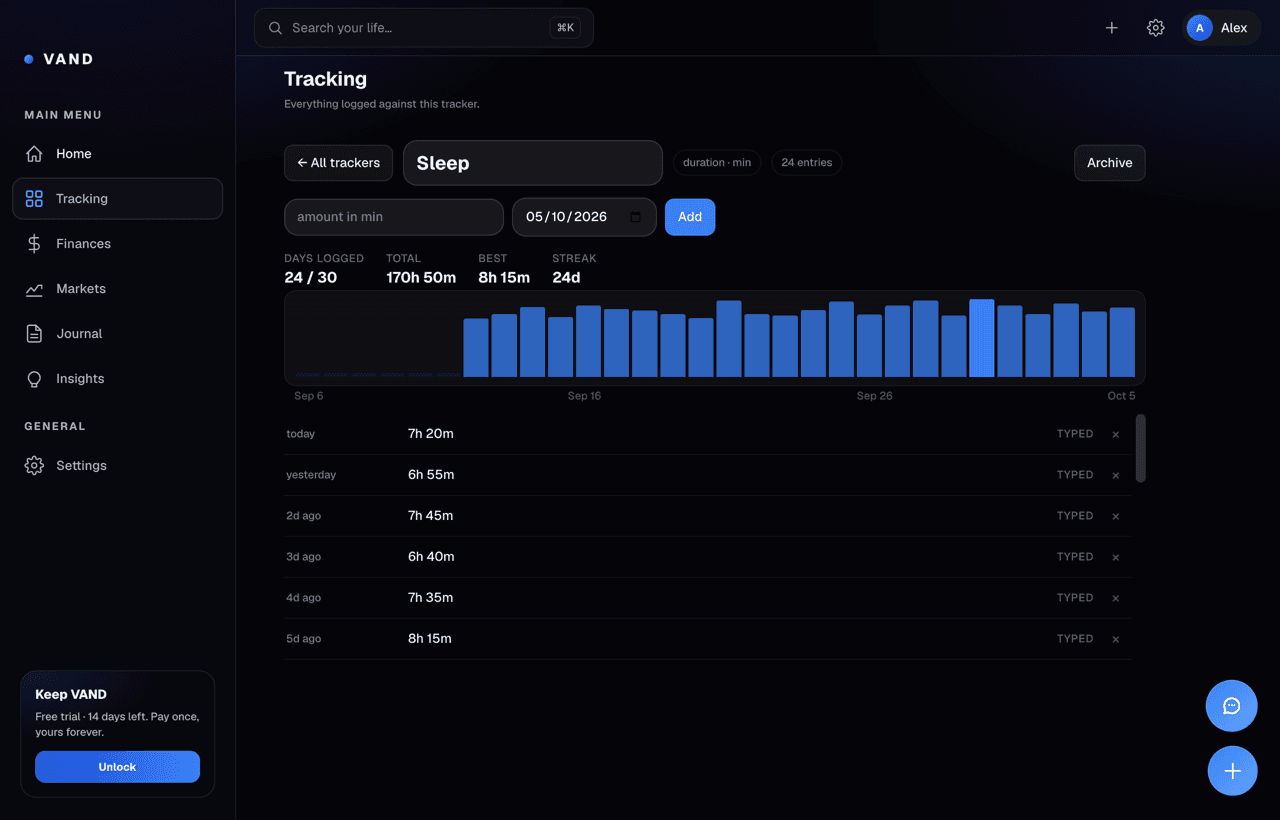
Task: Click the entries list scrollbar
Action: (1141, 449)
